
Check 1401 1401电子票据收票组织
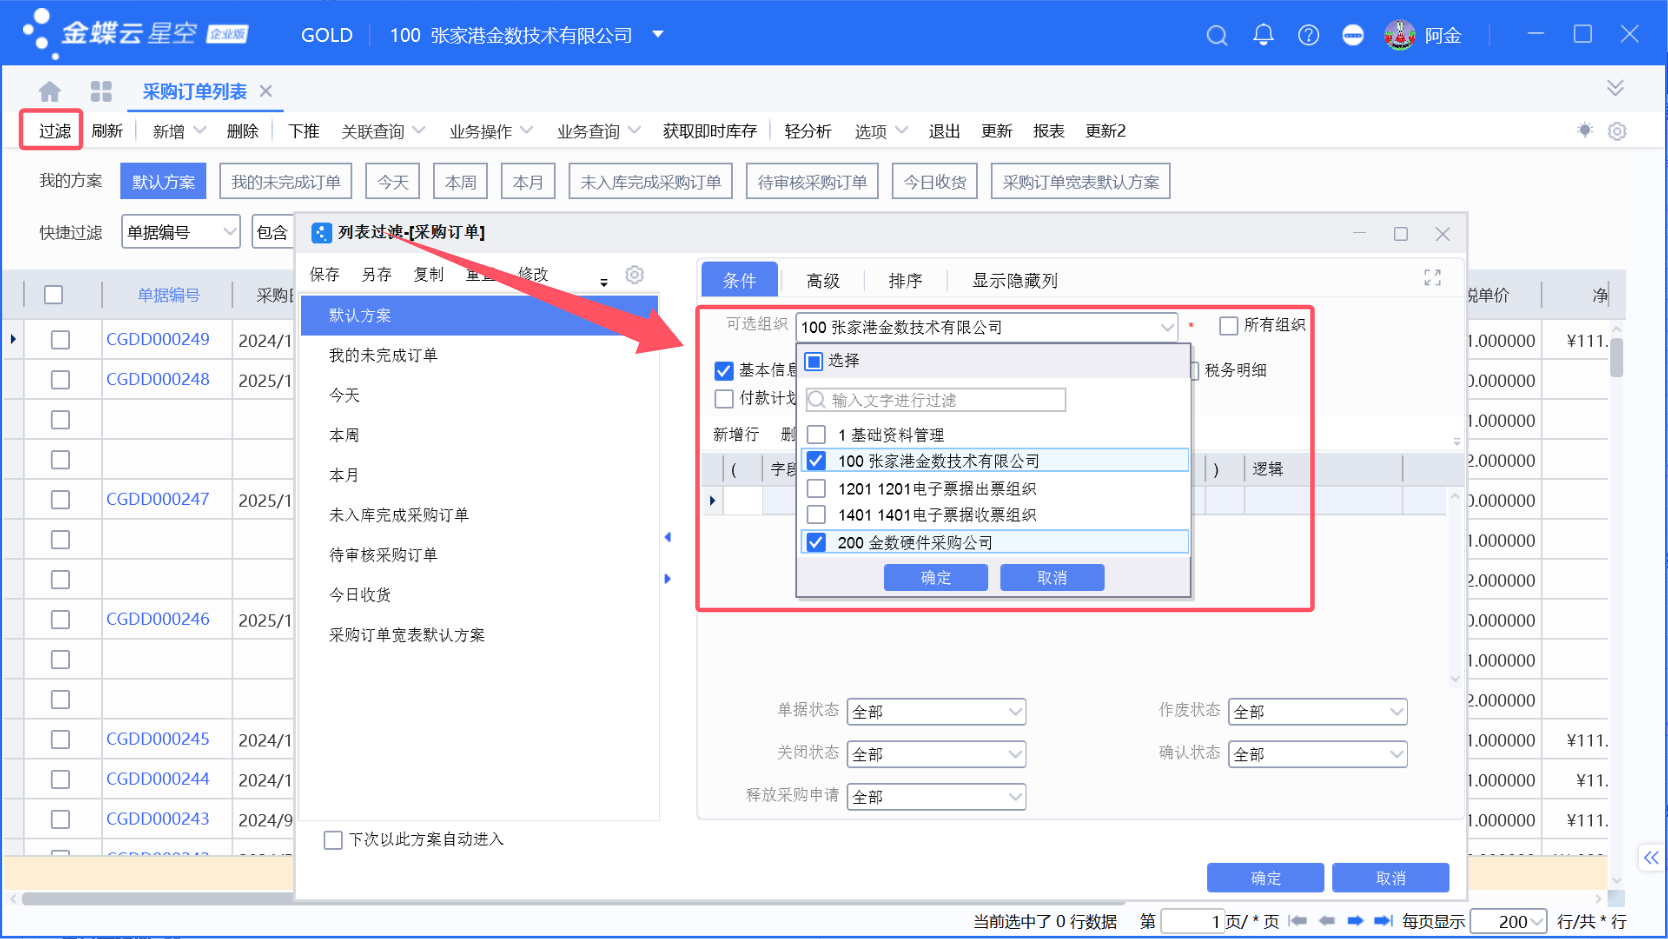816,515
